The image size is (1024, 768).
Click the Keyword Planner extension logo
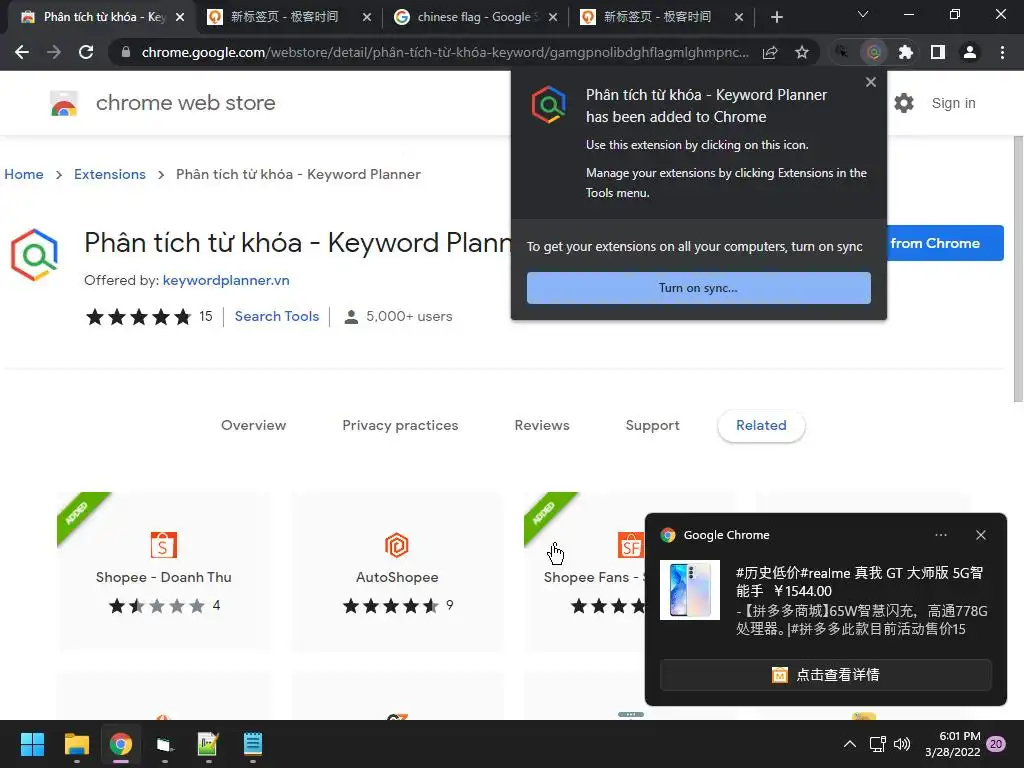tap(35, 255)
